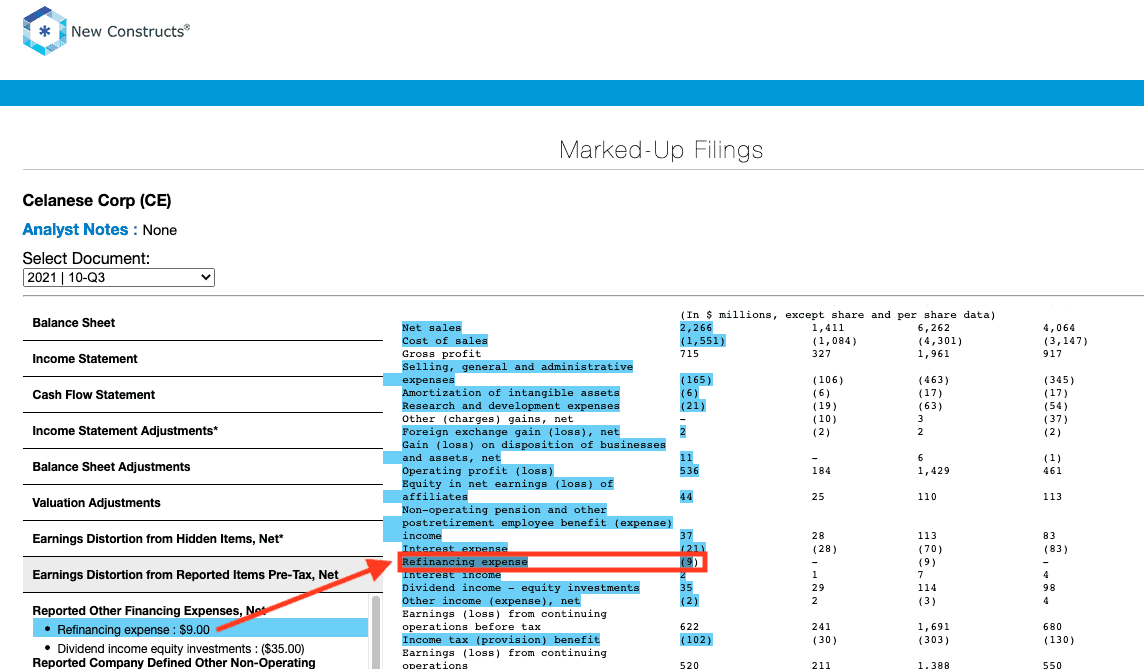The height and width of the screenshot is (669, 1144).
Task: Click Research and development expenses line
Action: click(x=511, y=406)
